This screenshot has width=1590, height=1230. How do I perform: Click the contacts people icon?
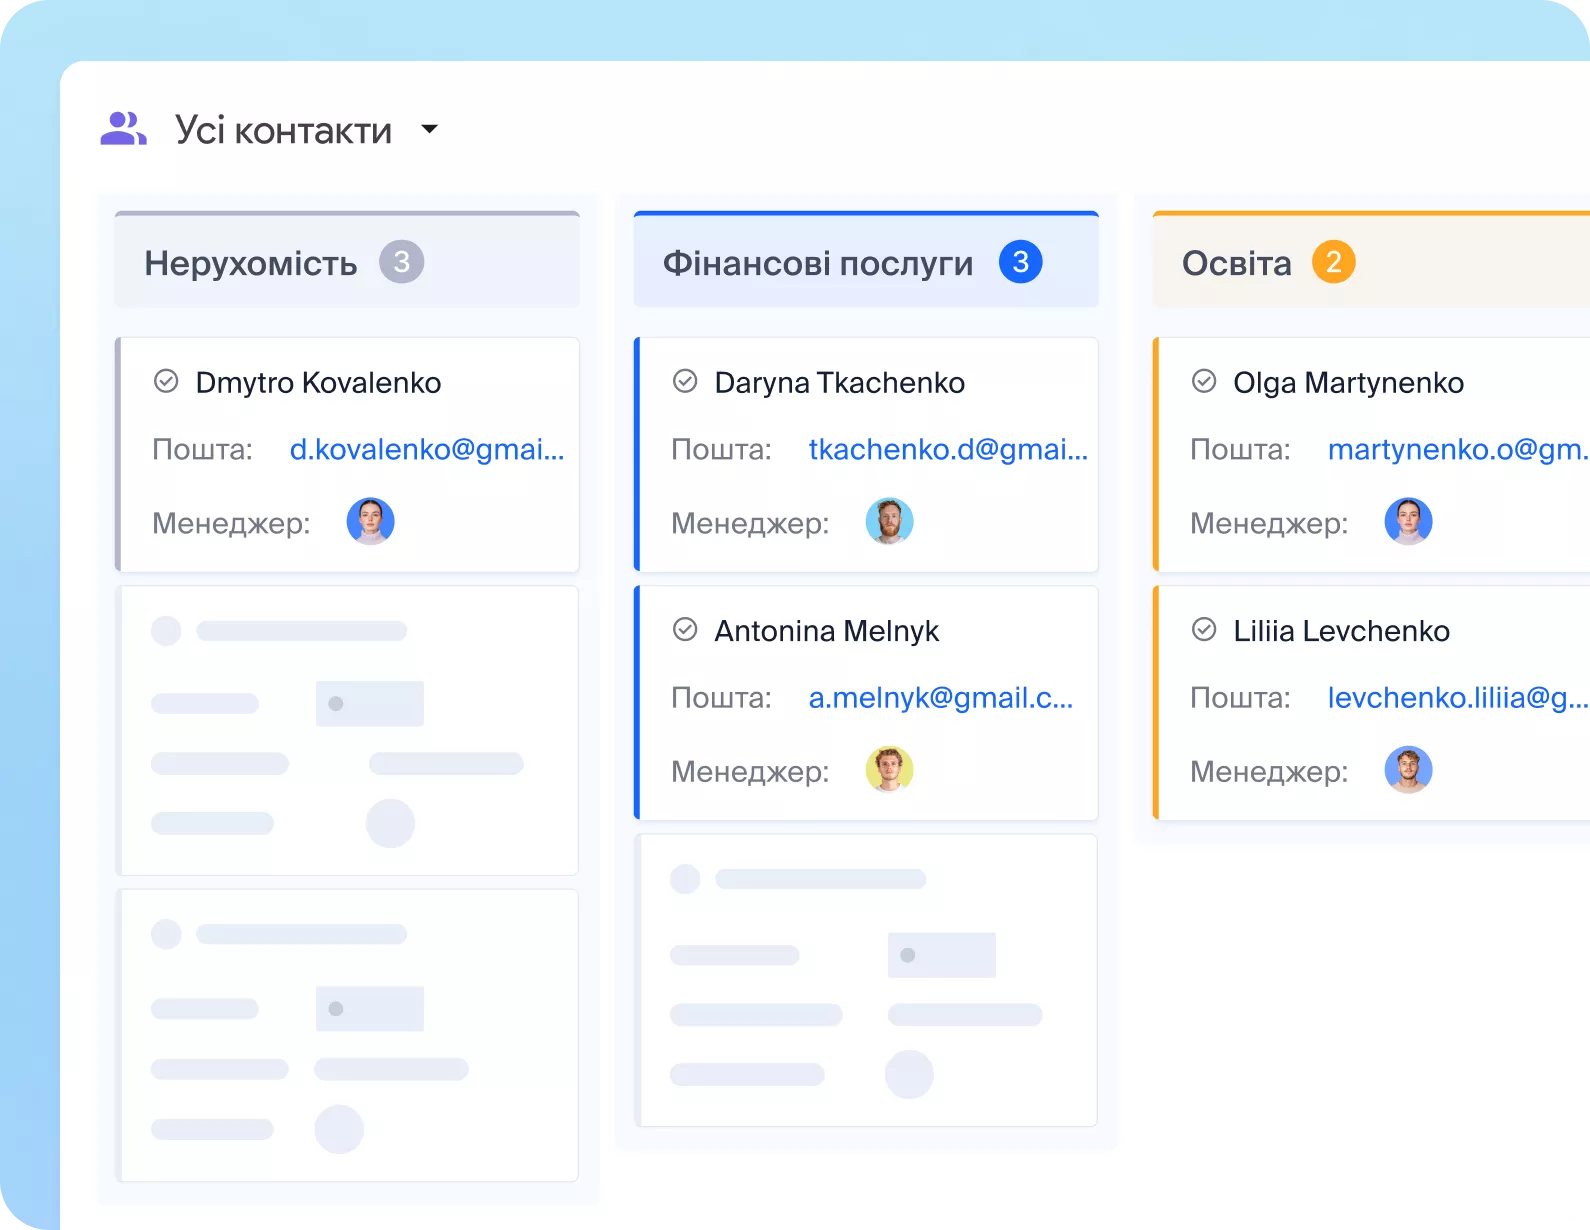(x=123, y=129)
